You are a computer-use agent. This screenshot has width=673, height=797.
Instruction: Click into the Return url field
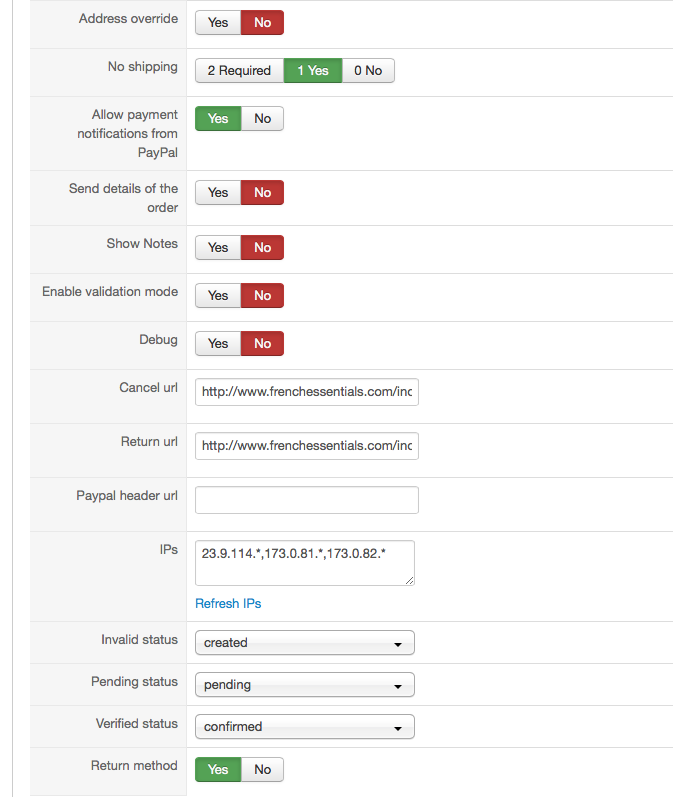[306, 447]
